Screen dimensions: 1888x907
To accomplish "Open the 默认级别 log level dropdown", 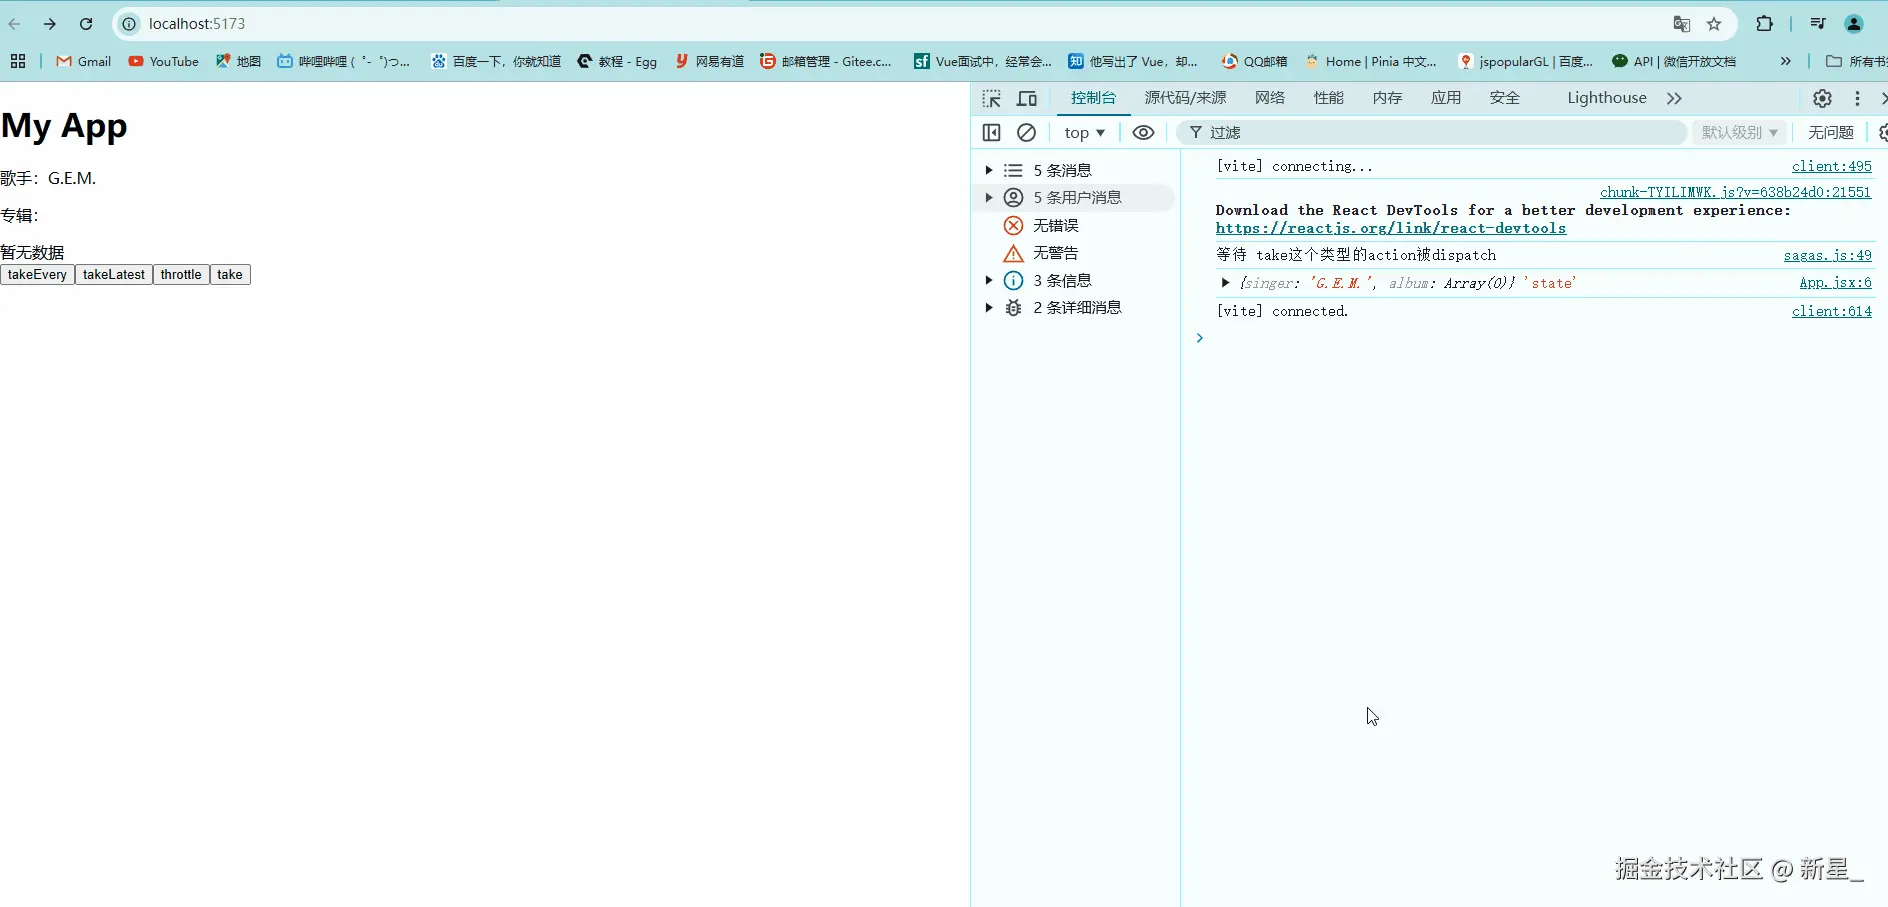I will click(1740, 132).
